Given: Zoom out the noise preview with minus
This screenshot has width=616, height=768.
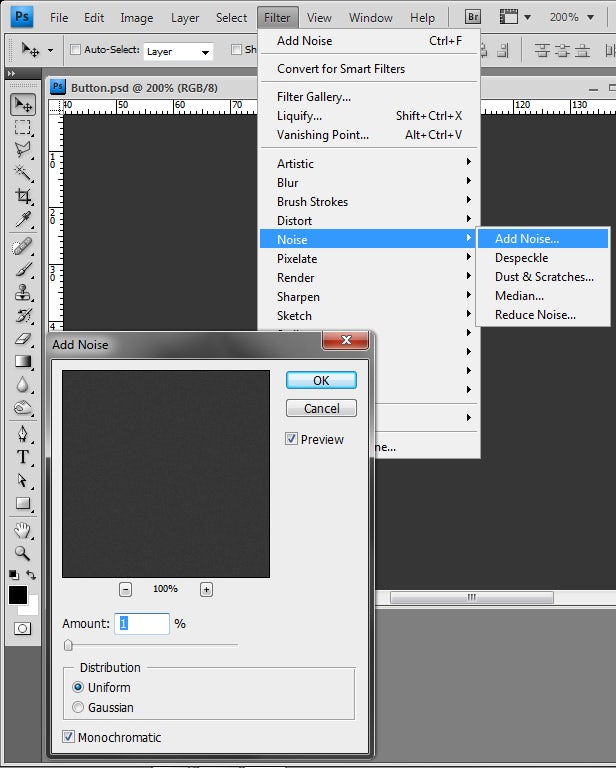Looking at the screenshot, I should 125,589.
